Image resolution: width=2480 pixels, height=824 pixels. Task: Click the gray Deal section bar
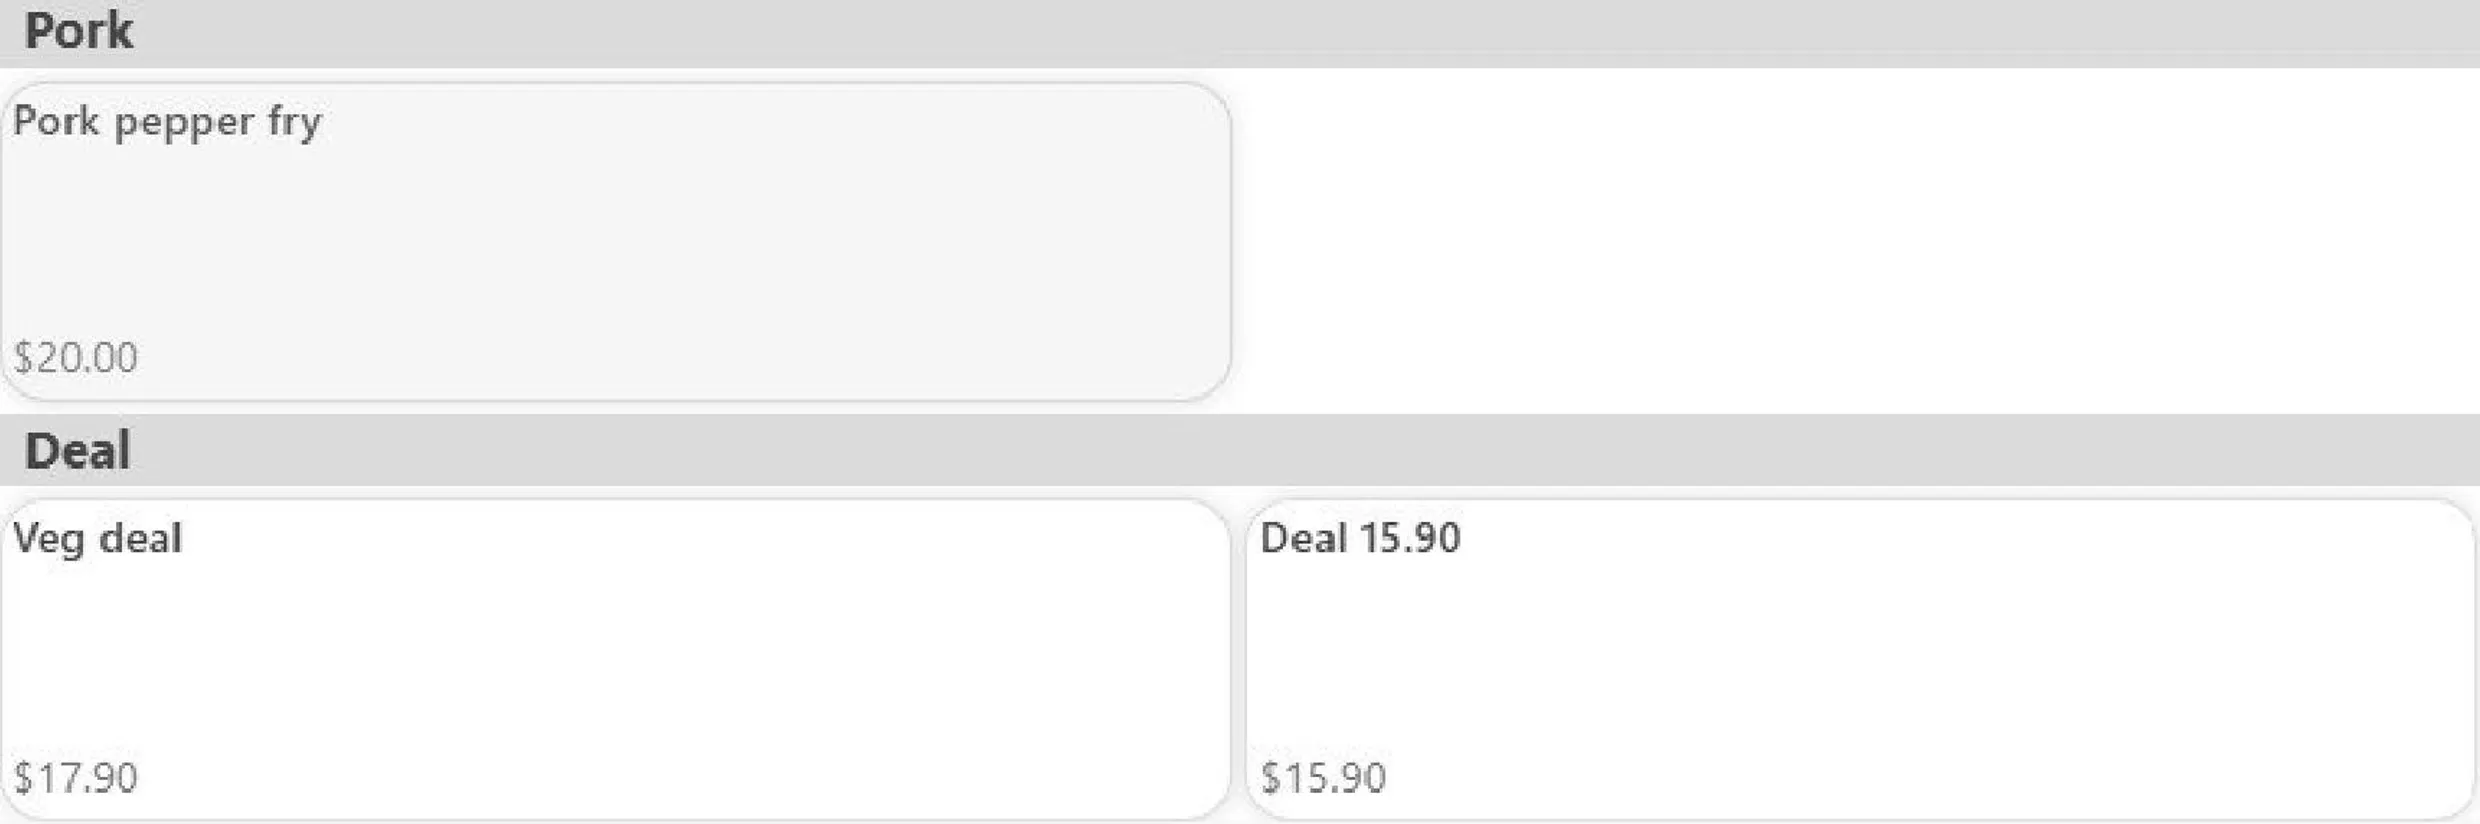(1240, 450)
